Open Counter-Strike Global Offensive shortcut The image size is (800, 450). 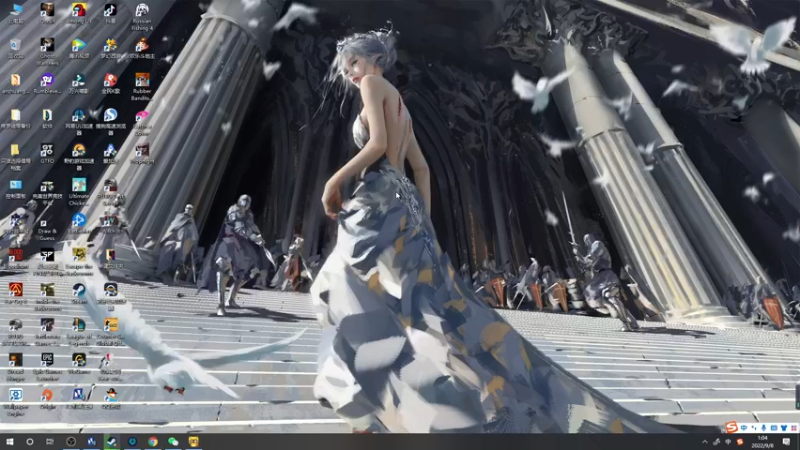[110, 324]
